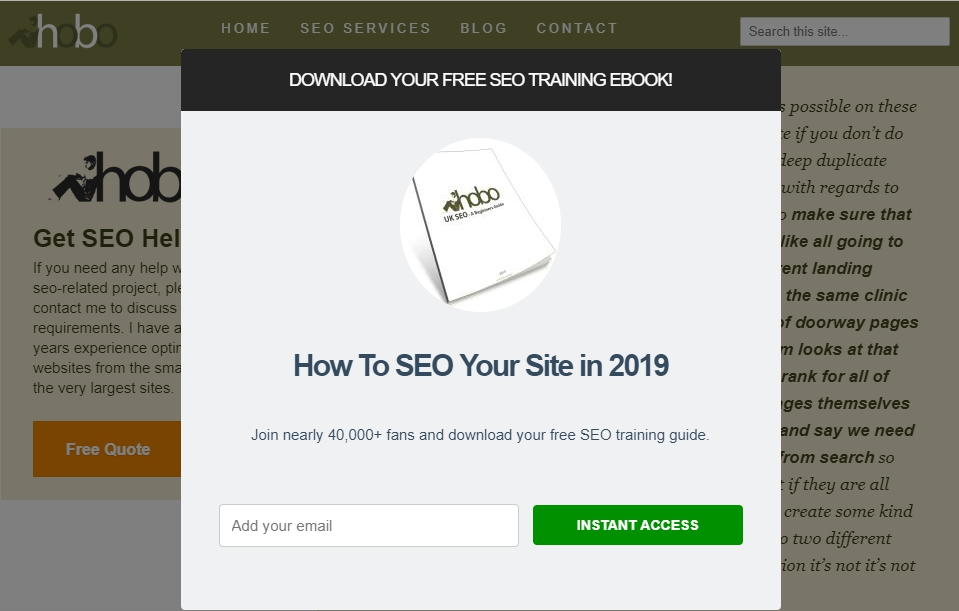Viewport: 959px width, 611px height.
Task: Click the sidebar Hobo logo image
Action: [115, 177]
